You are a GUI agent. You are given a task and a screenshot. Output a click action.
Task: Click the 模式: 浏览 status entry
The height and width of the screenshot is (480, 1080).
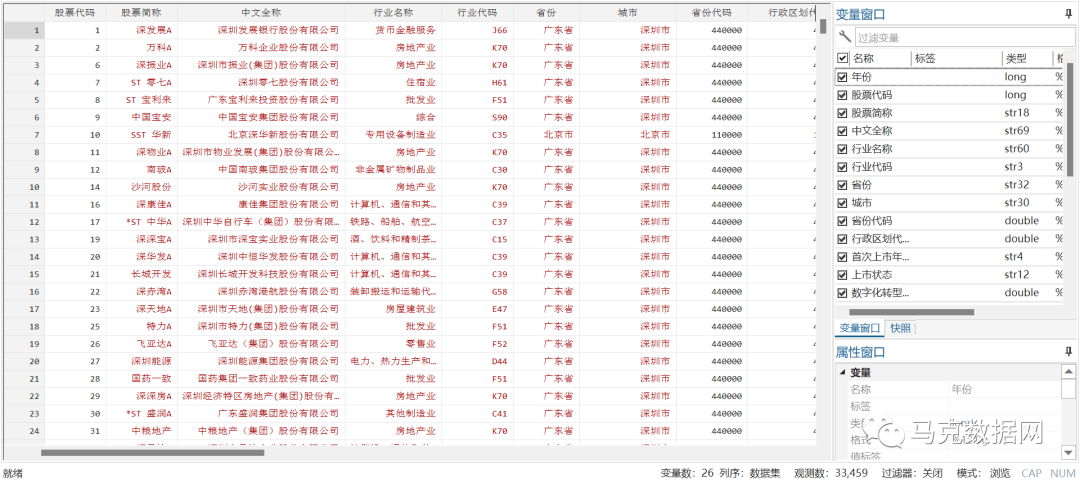click(x=983, y=473)
